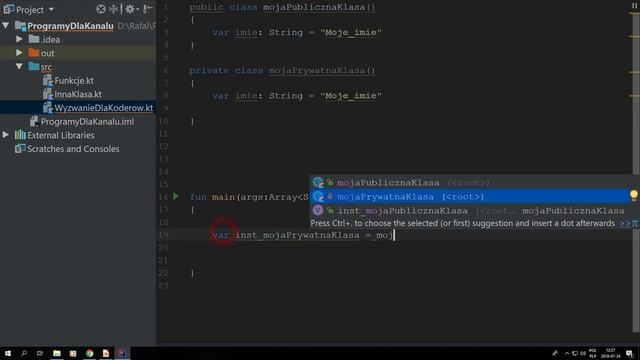
Task: Click the completion hint next-tip link
Action: tap(626, 223)
